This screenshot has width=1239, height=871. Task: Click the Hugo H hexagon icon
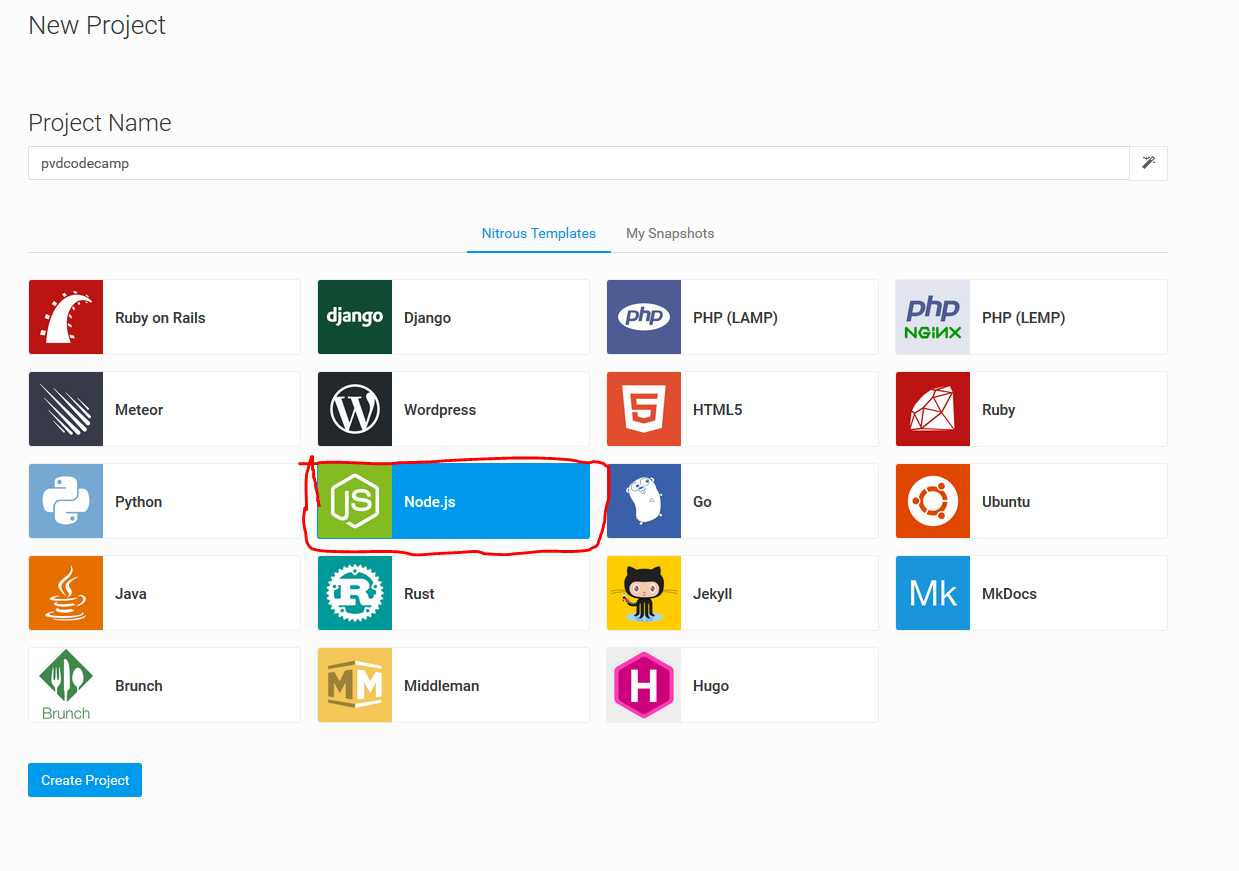click(x=644, y=685)
